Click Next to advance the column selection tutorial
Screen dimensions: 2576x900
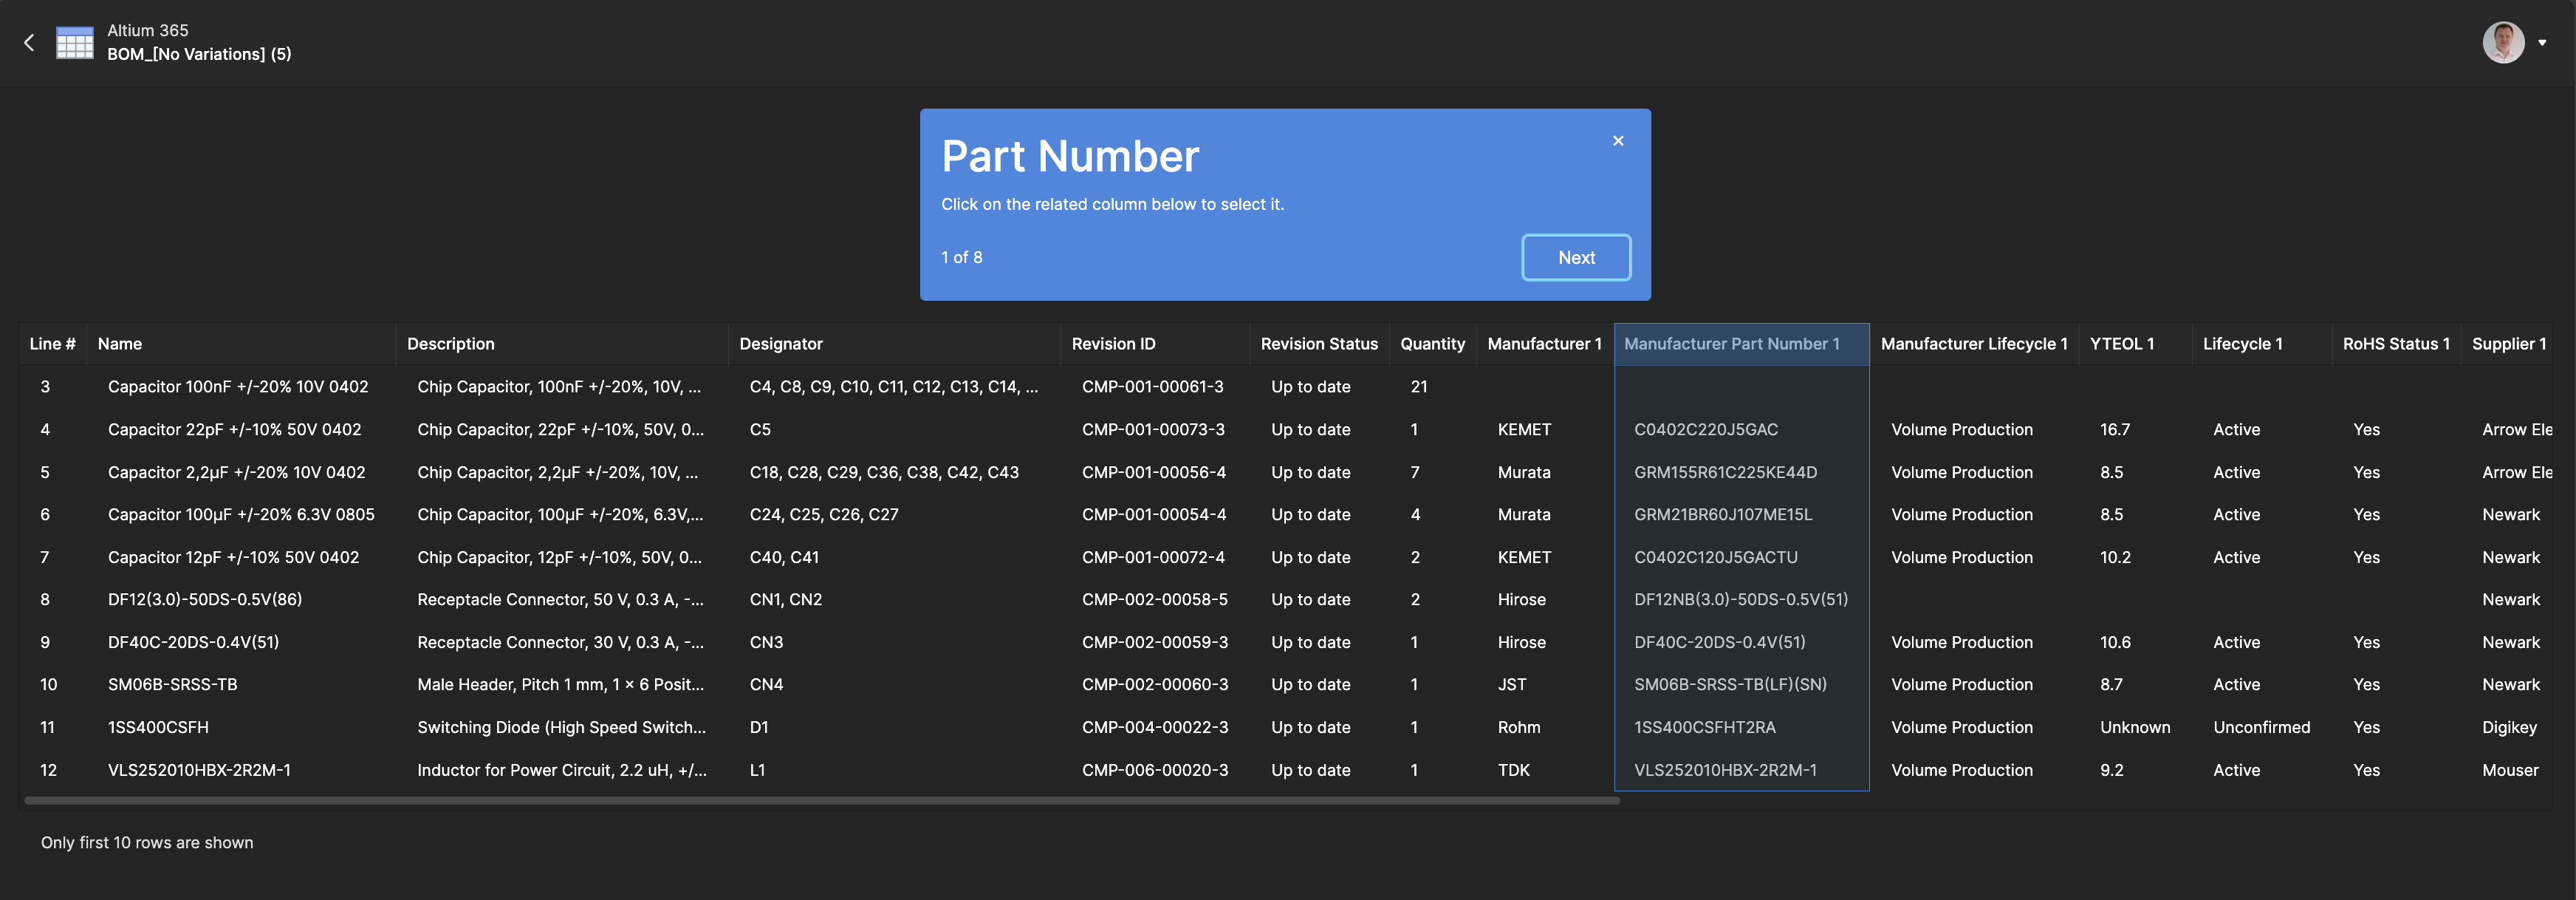coord(1576,257)
